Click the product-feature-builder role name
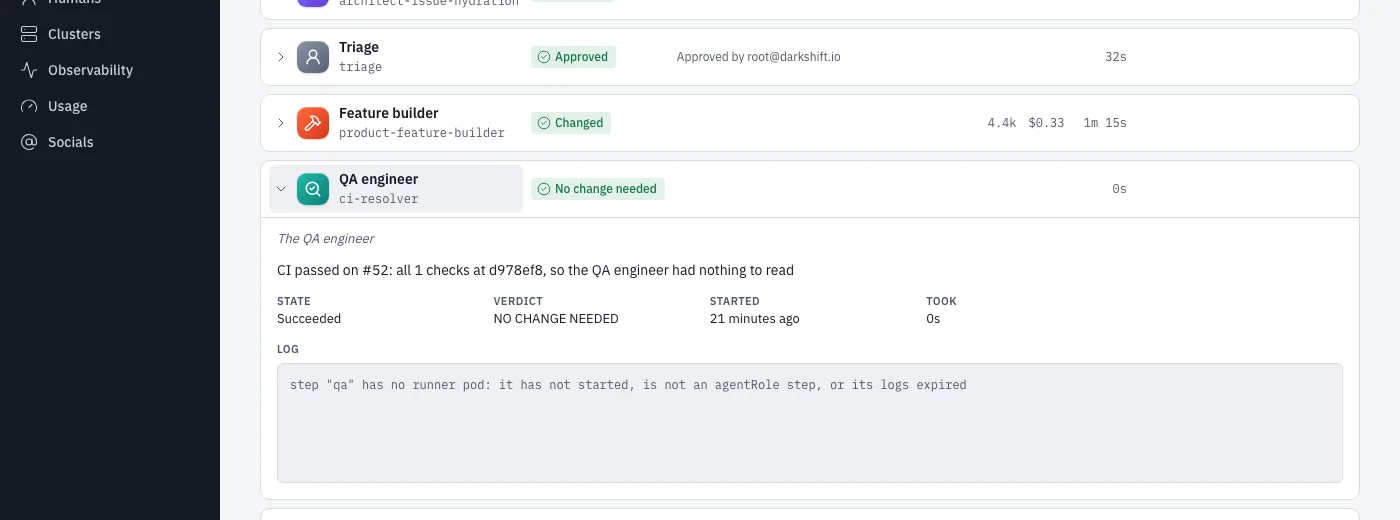Viewport: 1400px width, 520px height. [x=422, y=133]
